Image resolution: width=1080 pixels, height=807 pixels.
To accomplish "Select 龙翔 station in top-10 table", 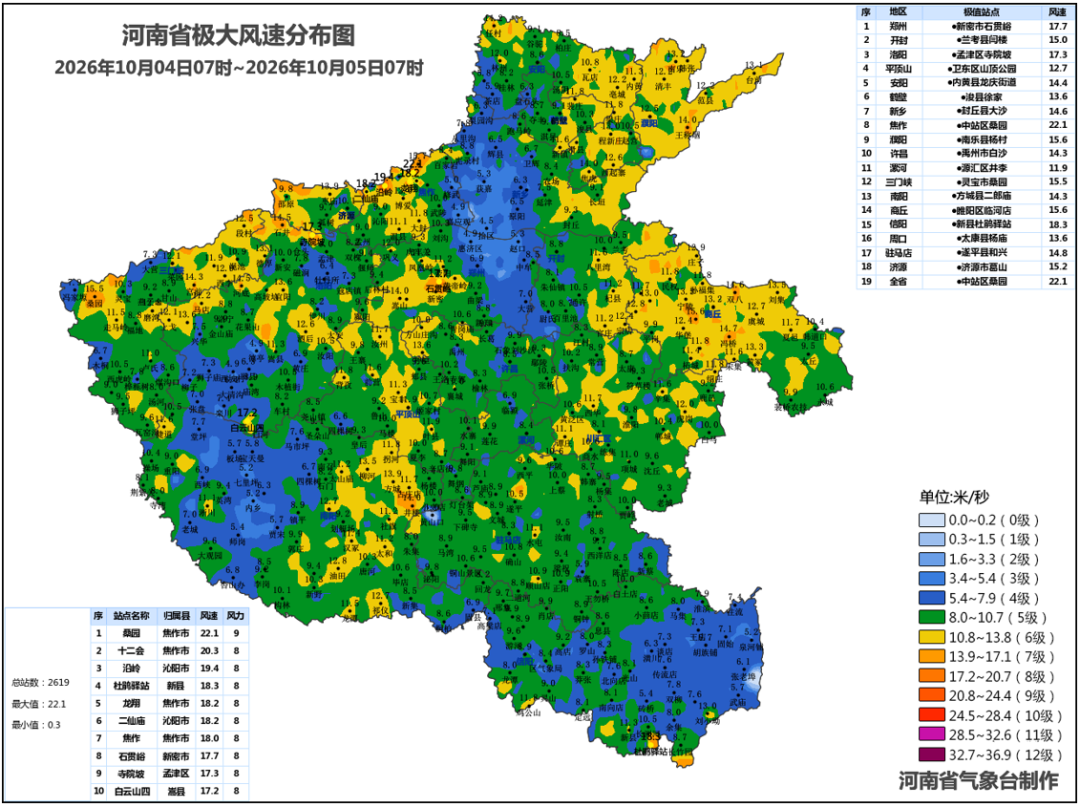I will (131, 704).
